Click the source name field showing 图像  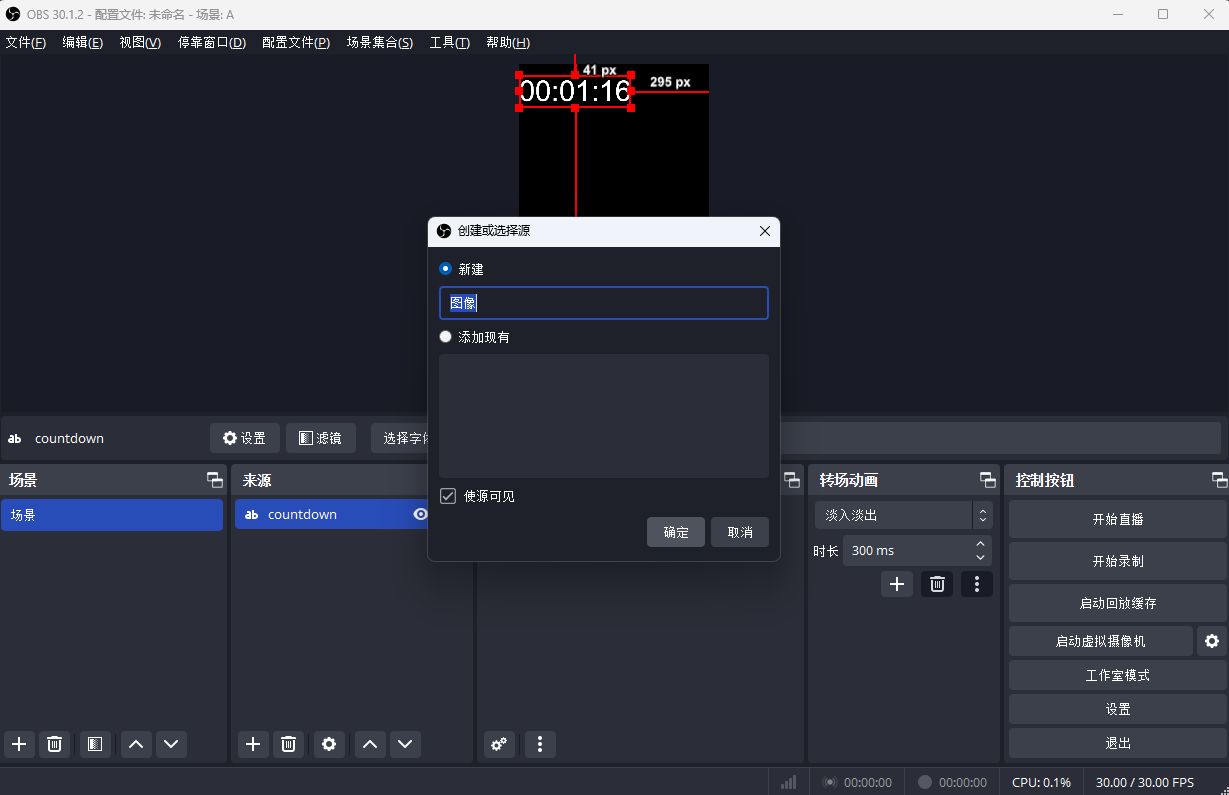pyautogui.click(x=604, y=302)
